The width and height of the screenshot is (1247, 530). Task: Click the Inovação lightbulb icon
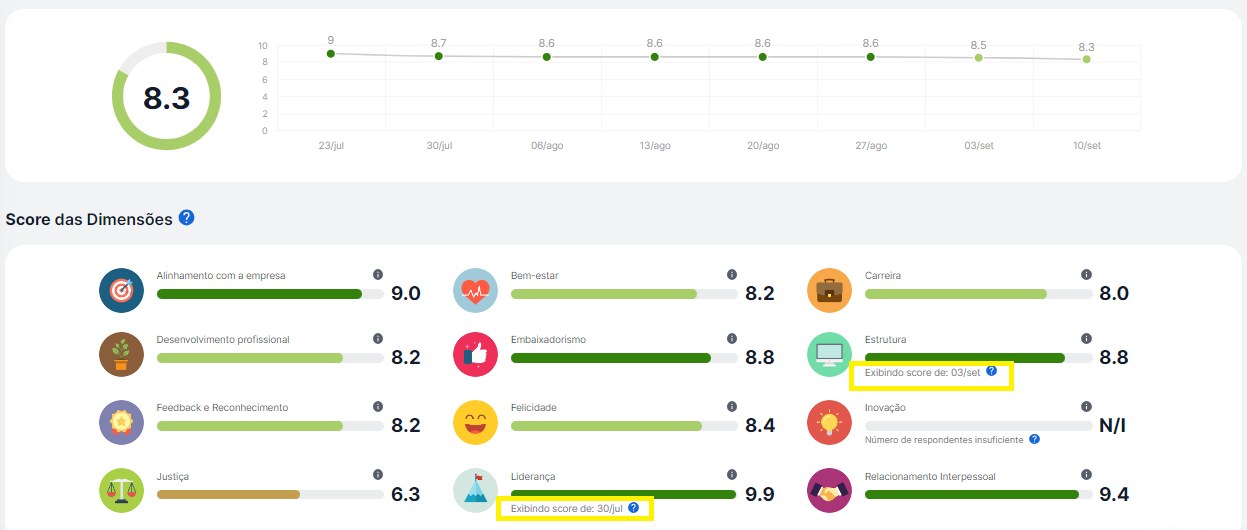[829, 422]
